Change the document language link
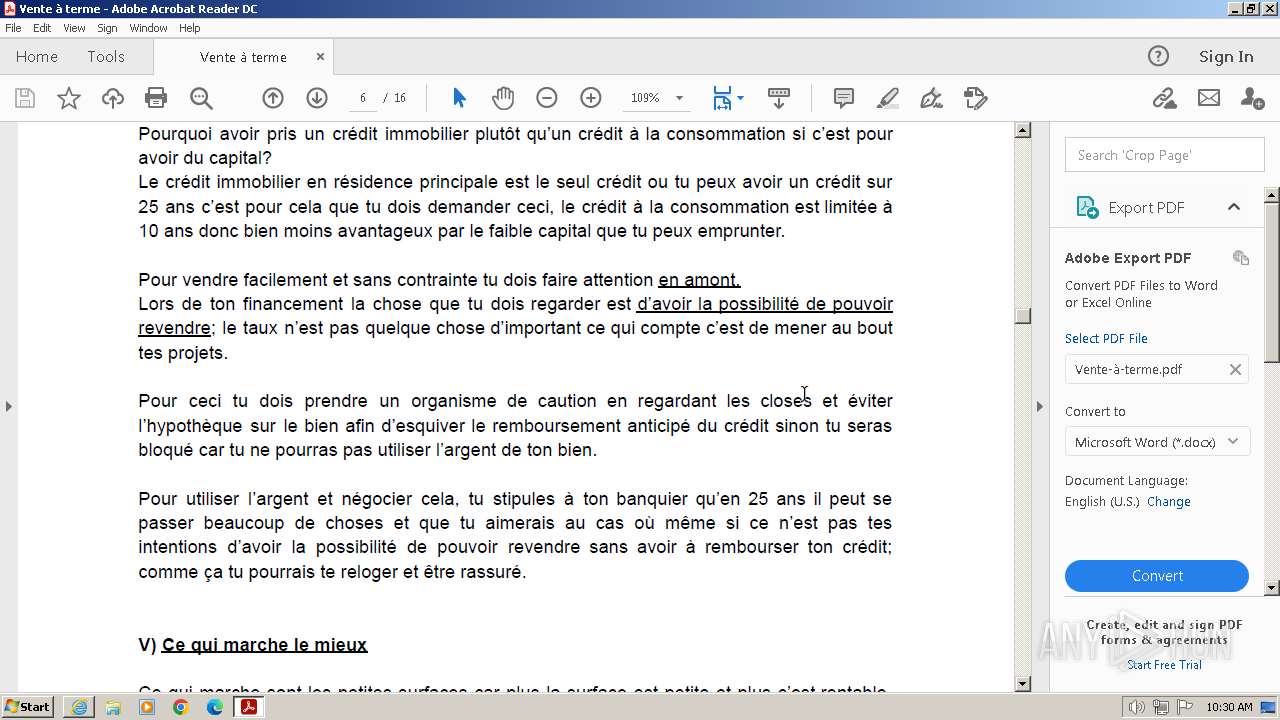Screen dimensions: 1280x720 click(1168, 501)
